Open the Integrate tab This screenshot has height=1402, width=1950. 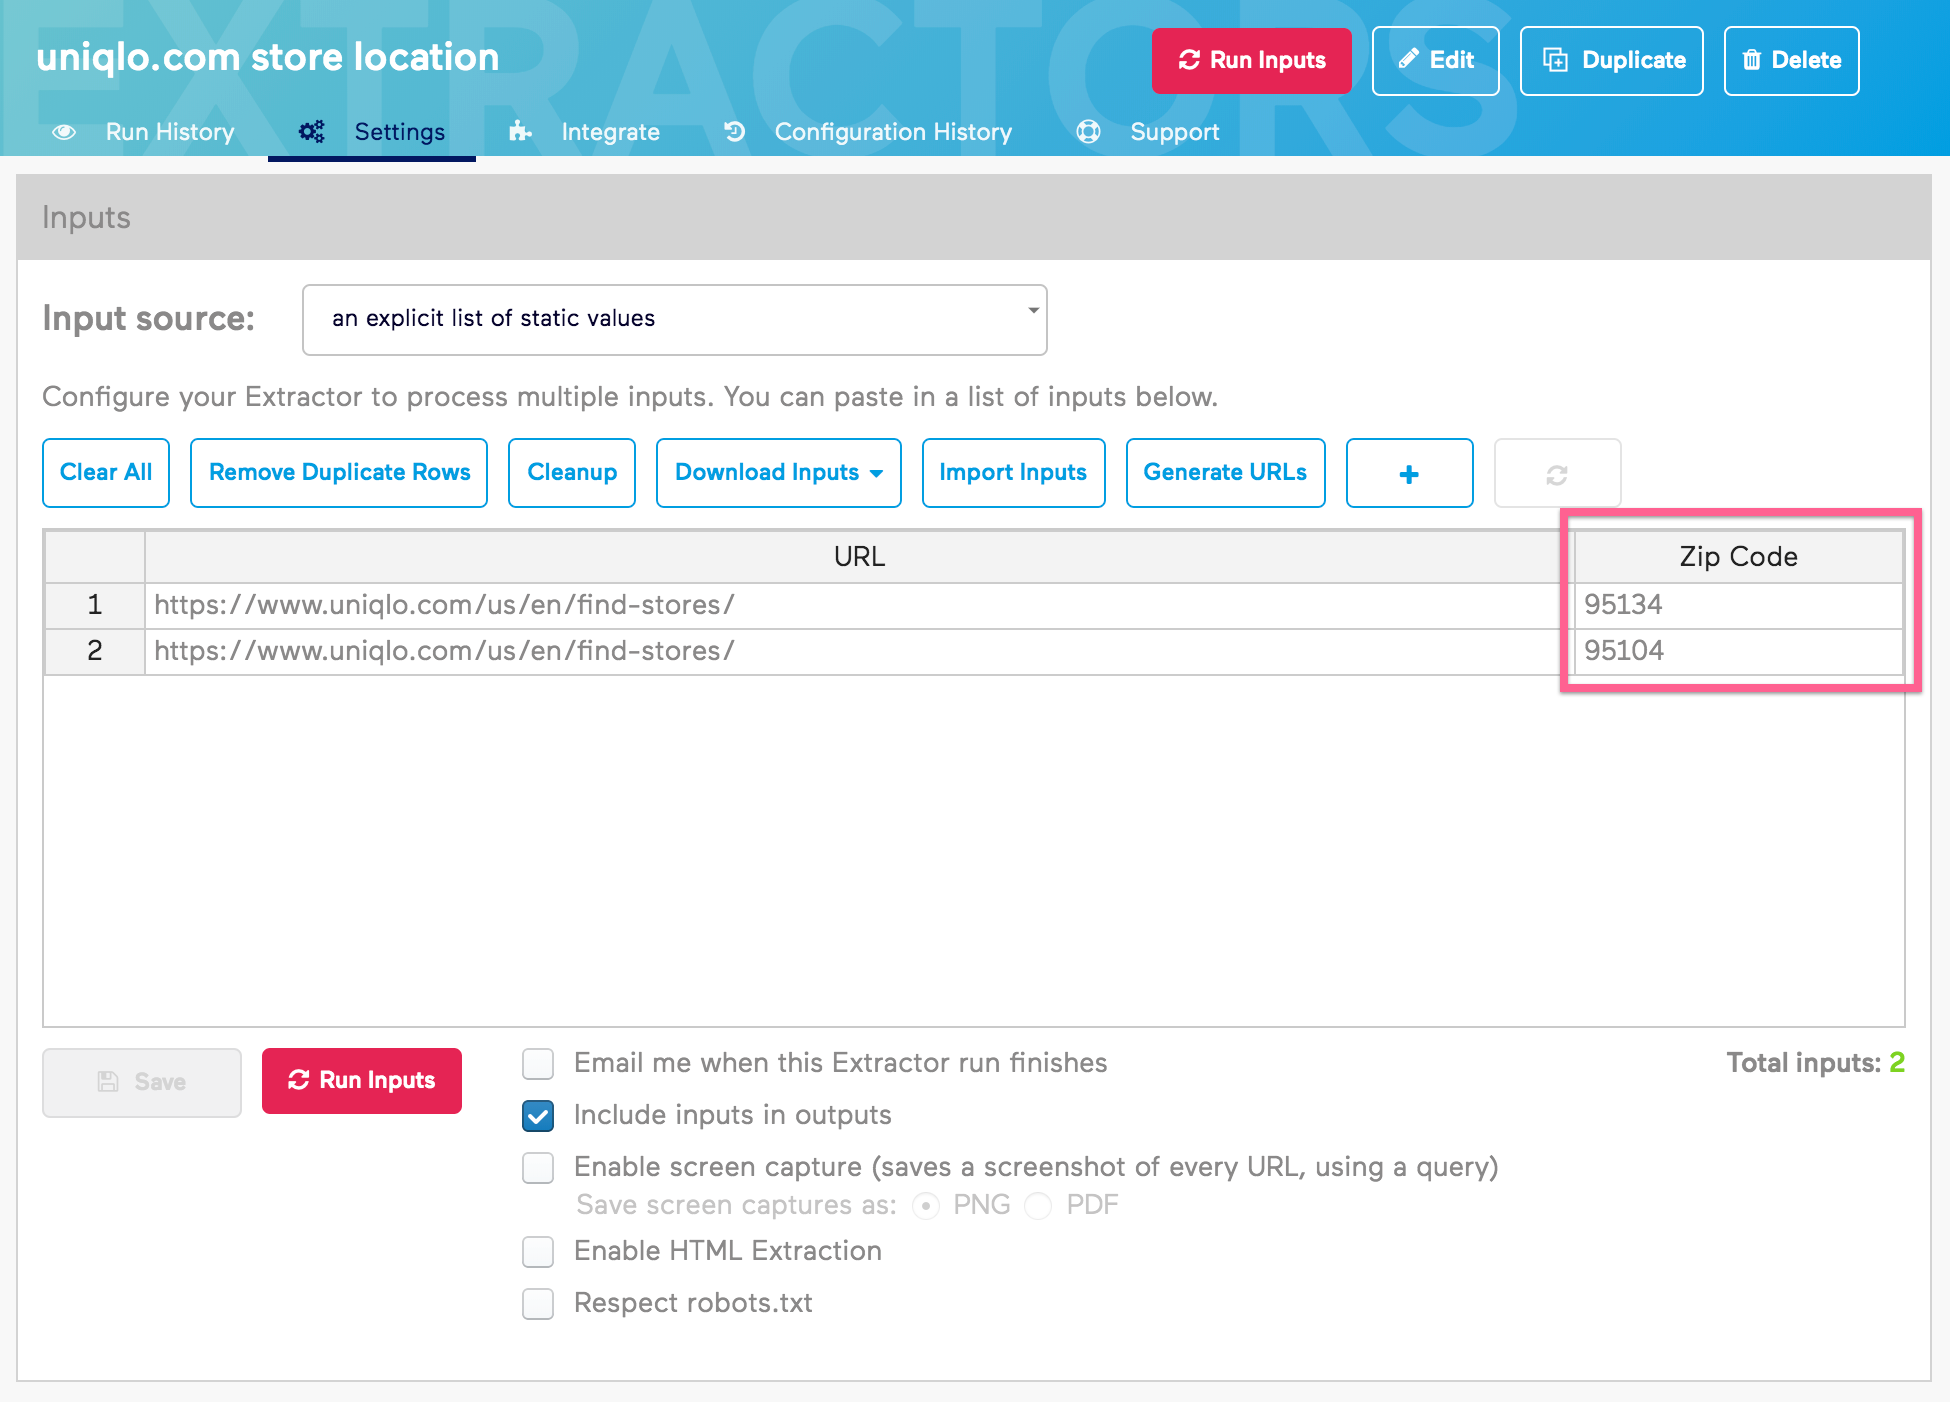(x=610, y=131)
